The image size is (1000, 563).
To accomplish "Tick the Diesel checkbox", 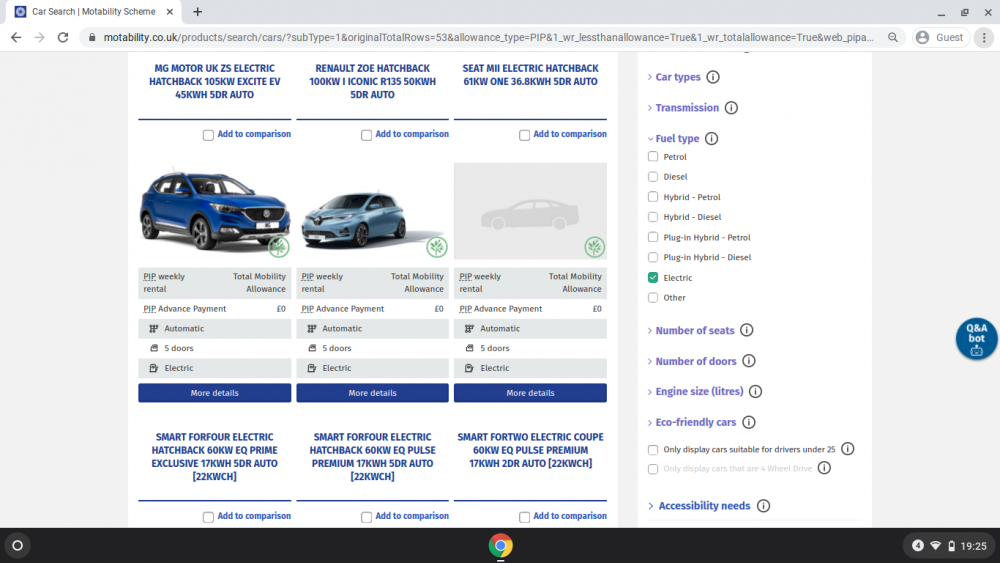I will (x=652, y=177).
